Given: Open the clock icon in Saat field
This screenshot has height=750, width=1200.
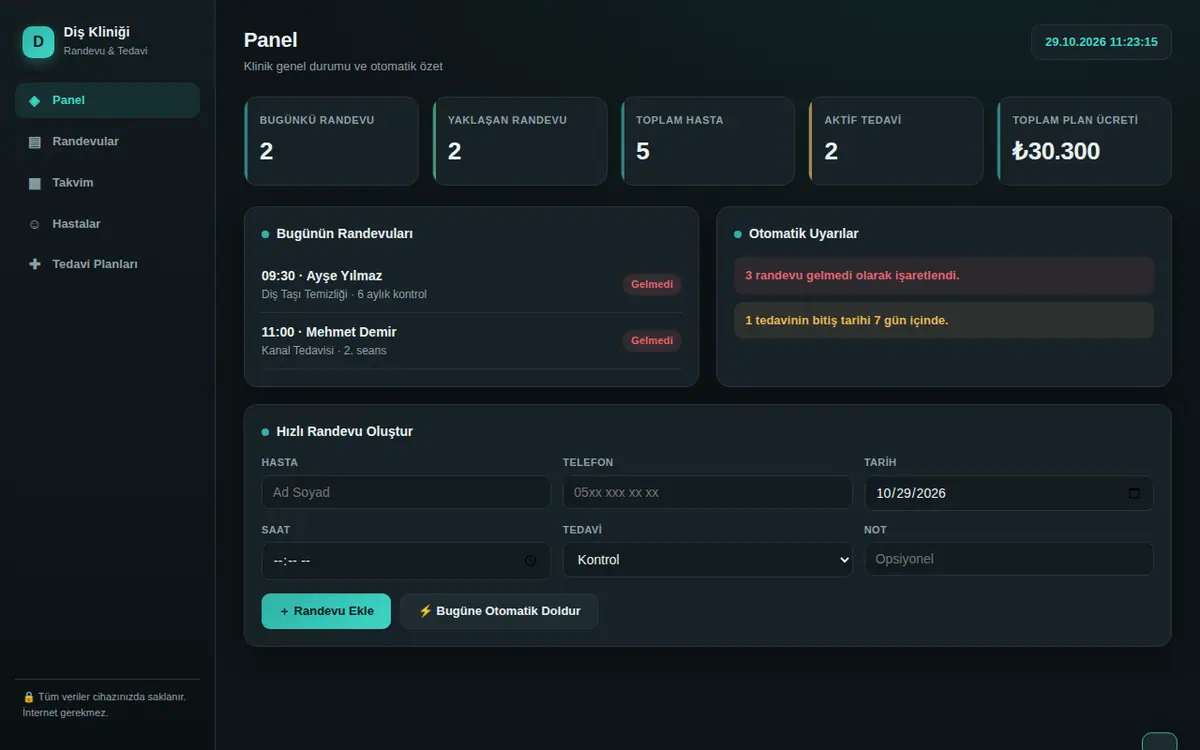Looking at the screenshot, I should click(x=531, y=560).
